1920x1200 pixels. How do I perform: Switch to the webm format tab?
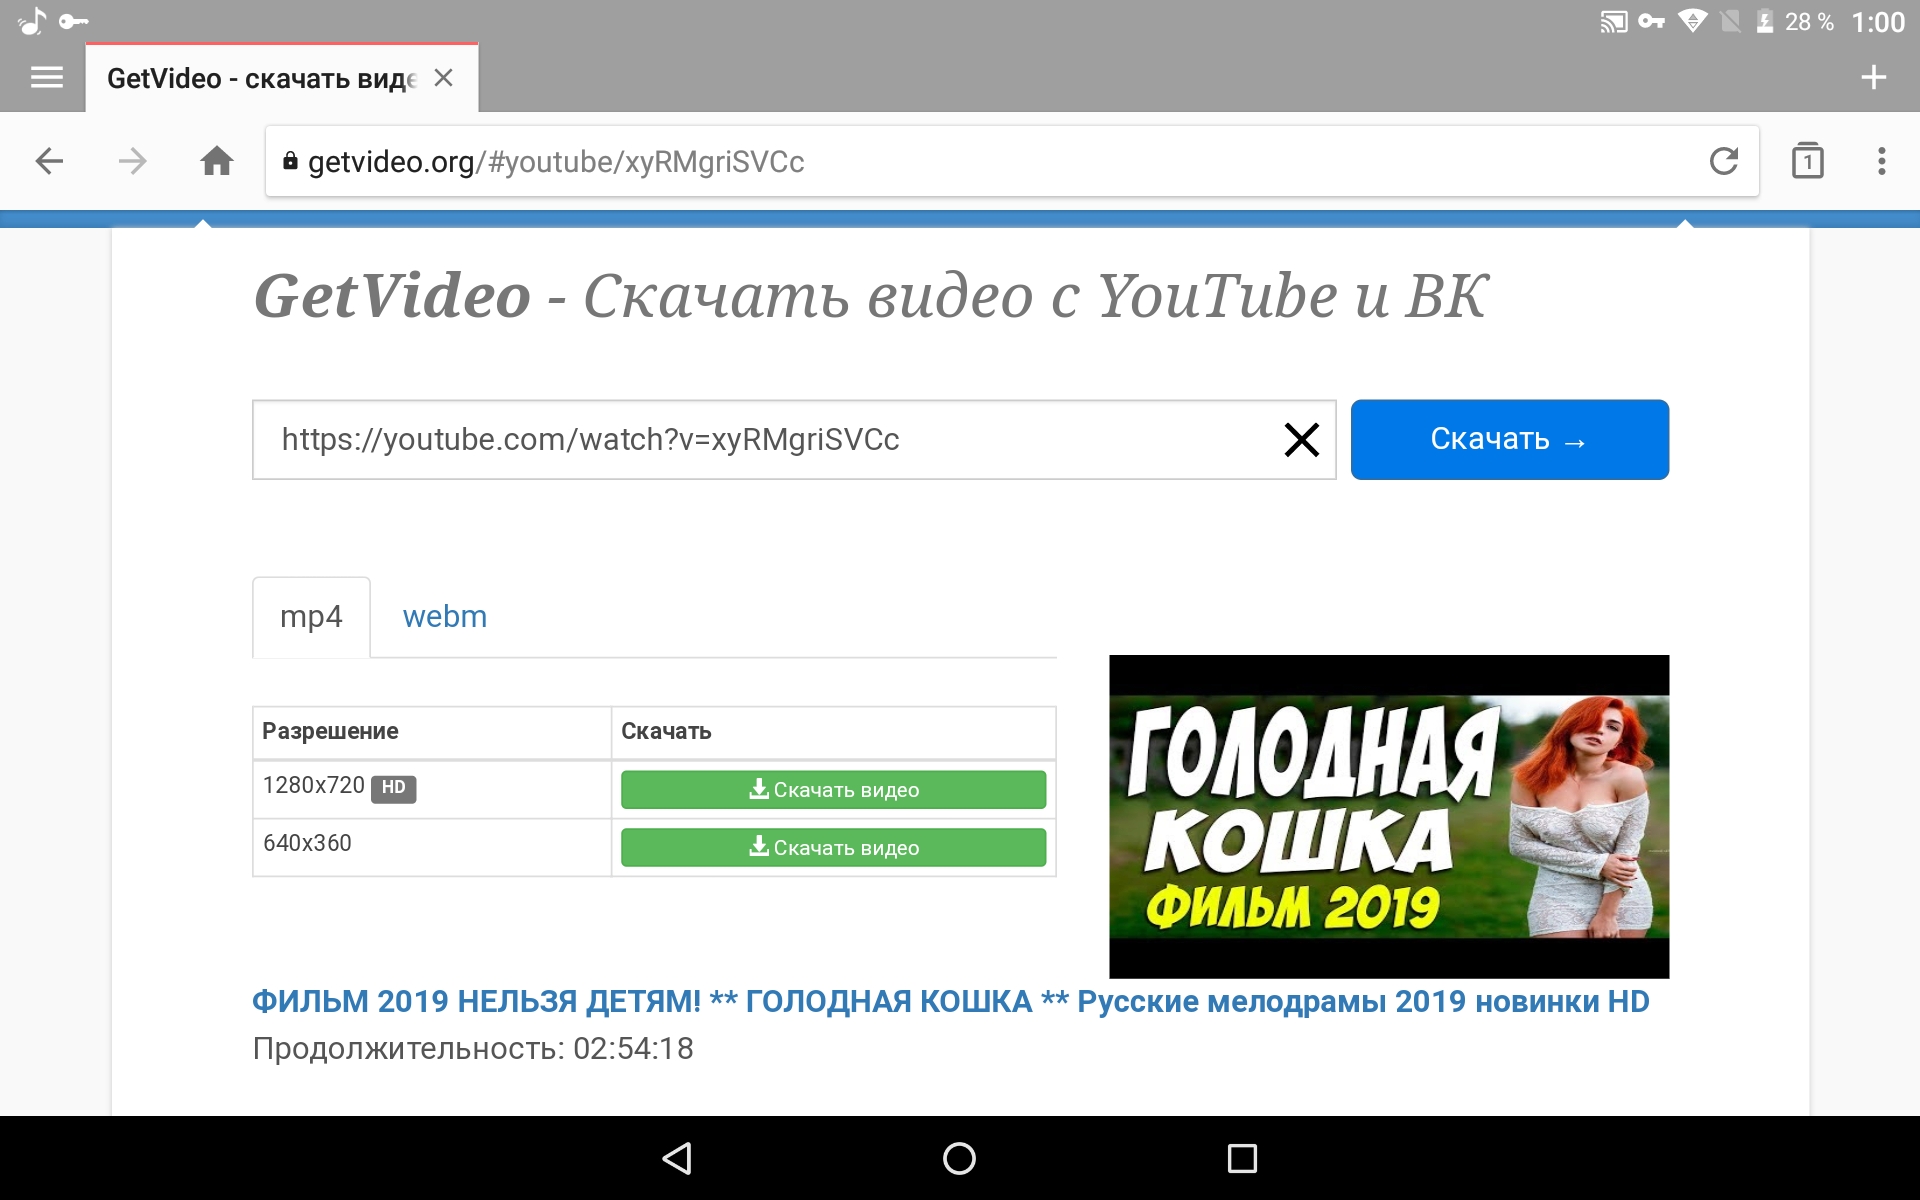[x=445, y=617]
